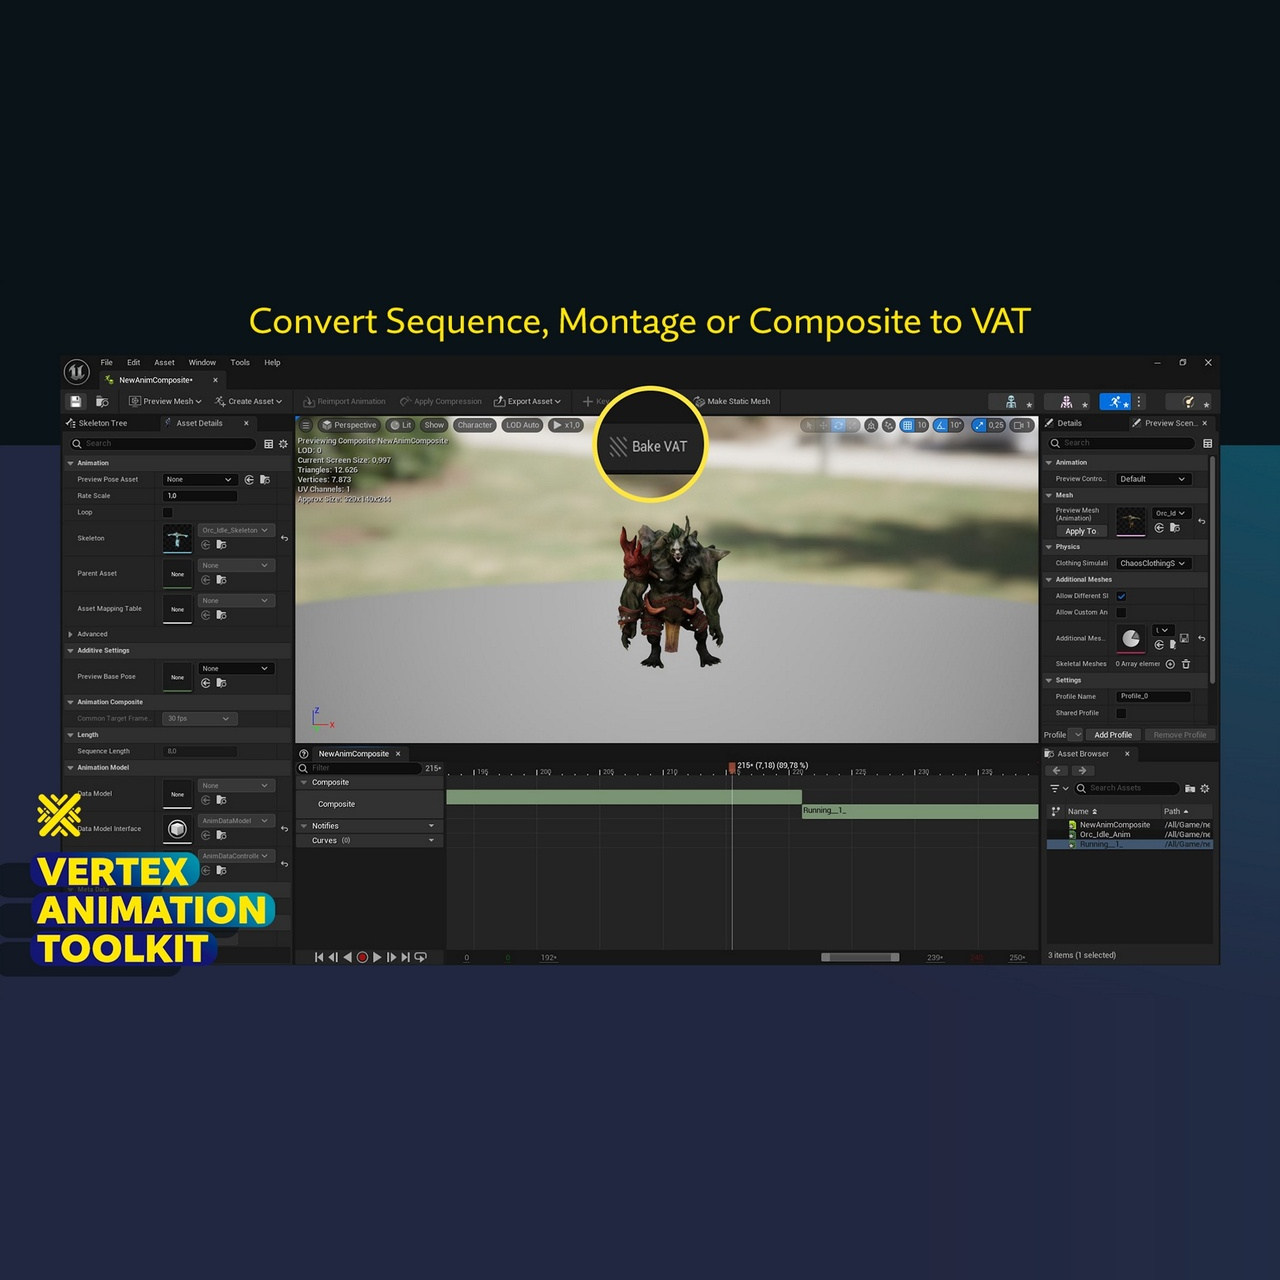Collapse the Additive Settings section
The image size is (1280, 1280).
tap(70, 651)
